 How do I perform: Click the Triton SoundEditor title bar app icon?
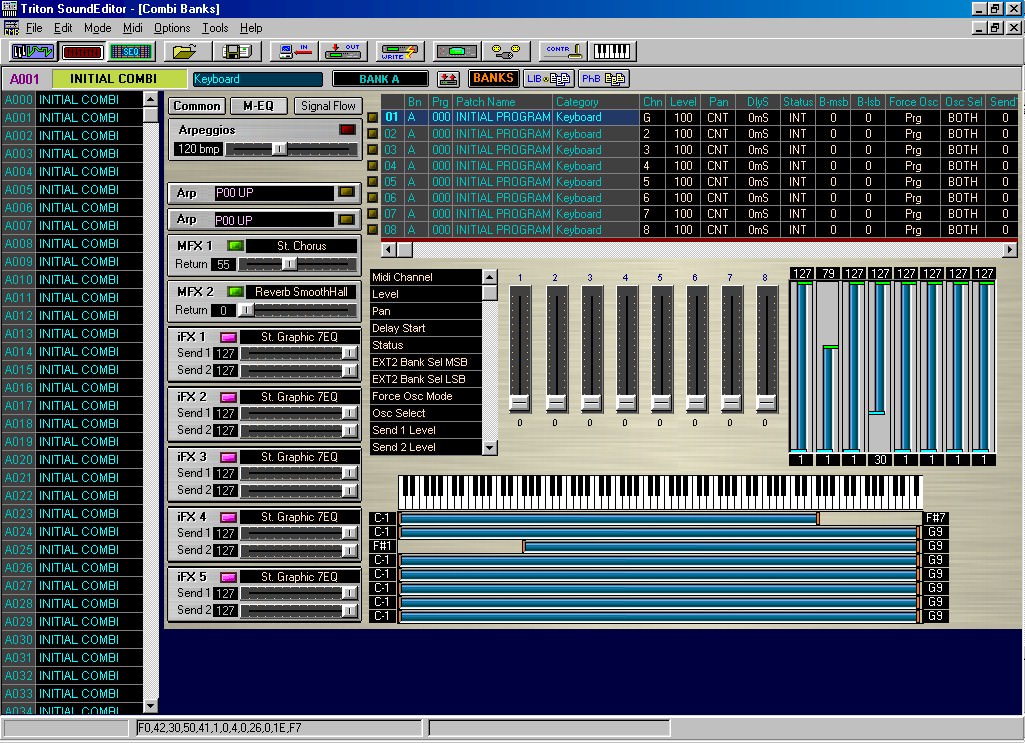coord(9,8)
